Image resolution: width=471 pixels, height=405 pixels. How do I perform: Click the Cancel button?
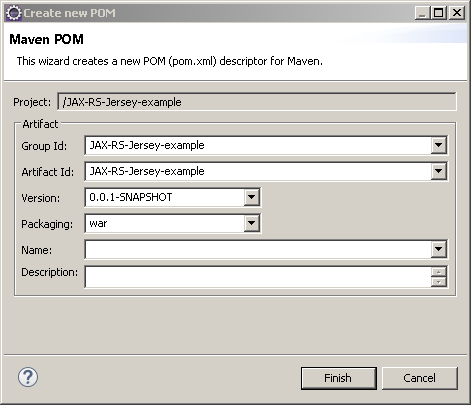420,378
